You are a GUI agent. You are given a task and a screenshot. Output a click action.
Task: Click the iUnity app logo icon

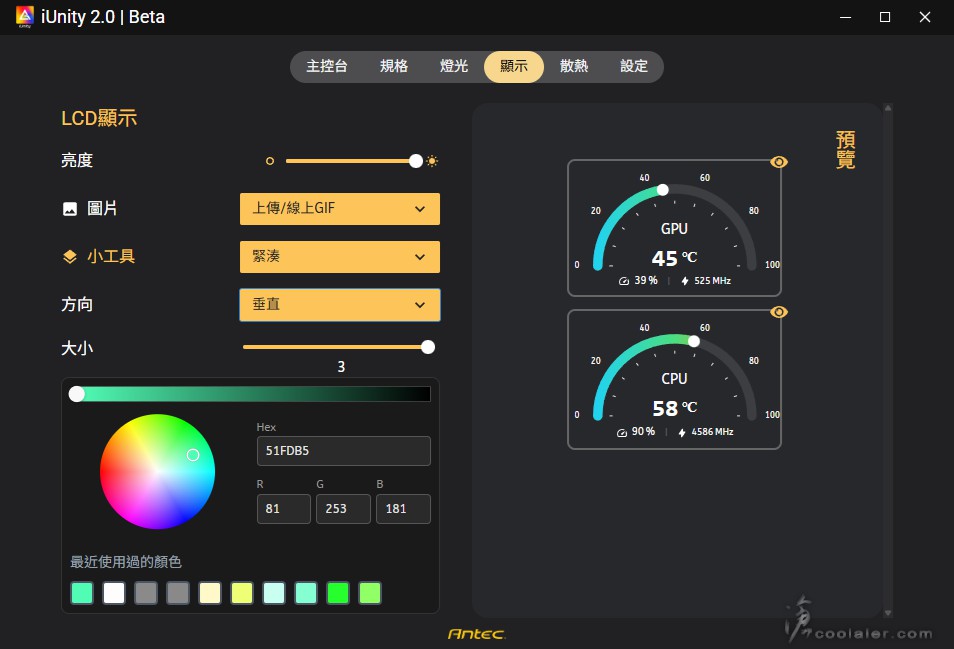click(x=25, y=17)
